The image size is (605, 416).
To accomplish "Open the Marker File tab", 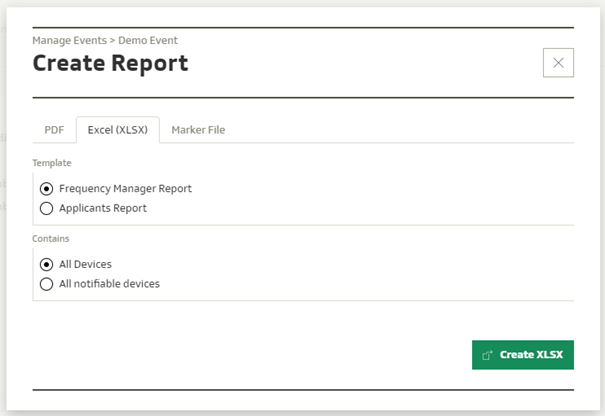I will coord(198,130).
